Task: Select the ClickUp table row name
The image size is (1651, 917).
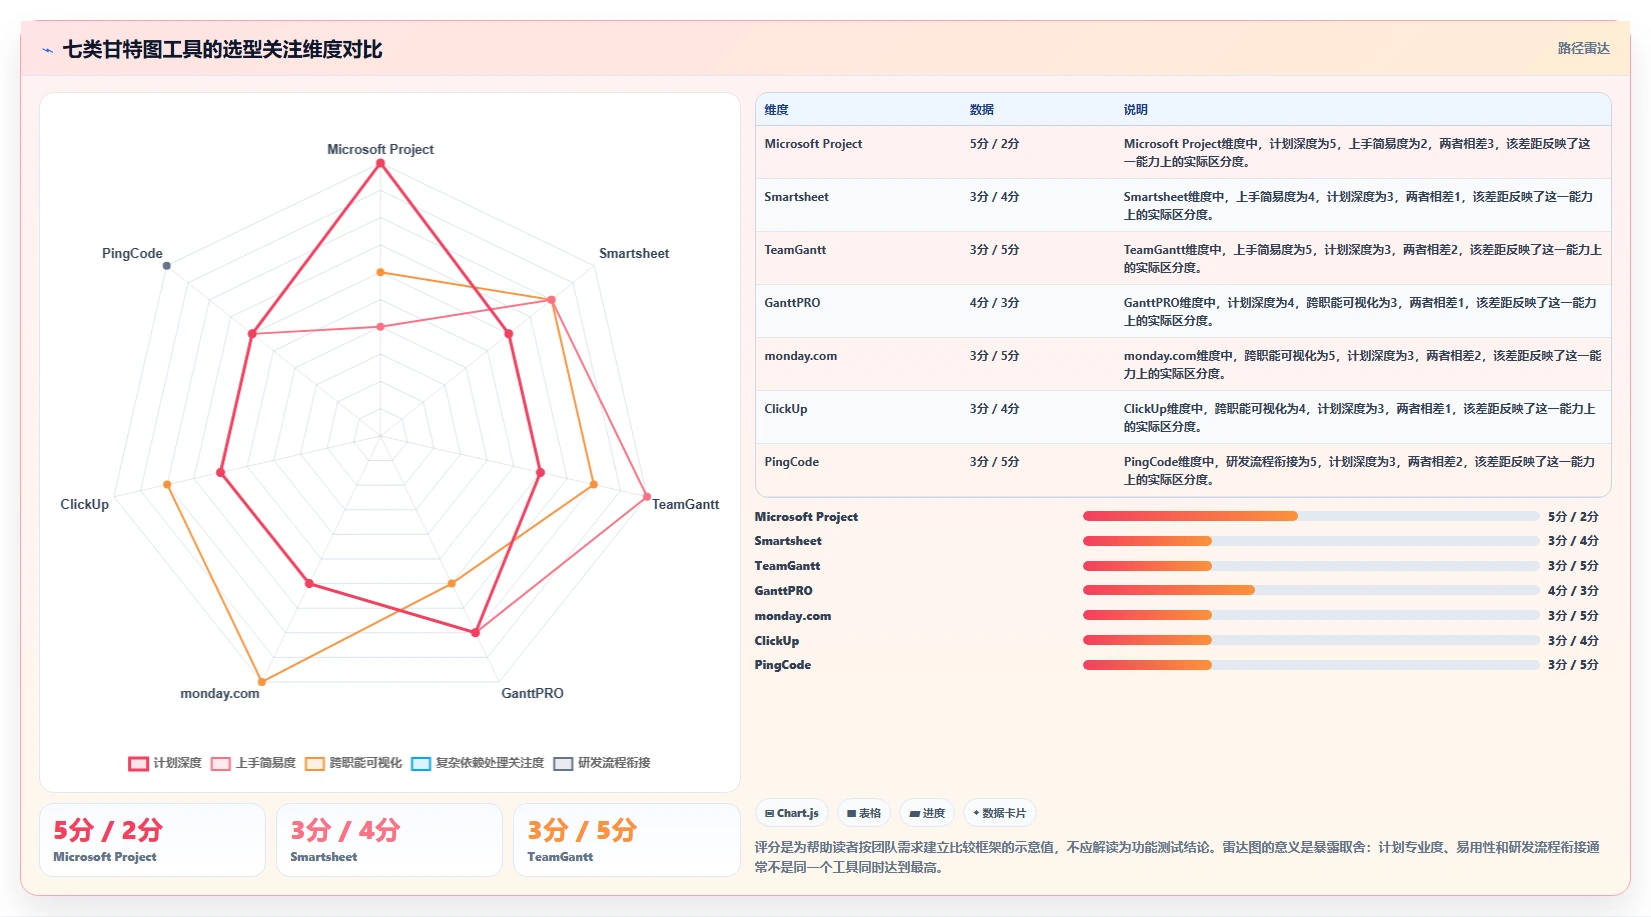Action: click(785, 409)
